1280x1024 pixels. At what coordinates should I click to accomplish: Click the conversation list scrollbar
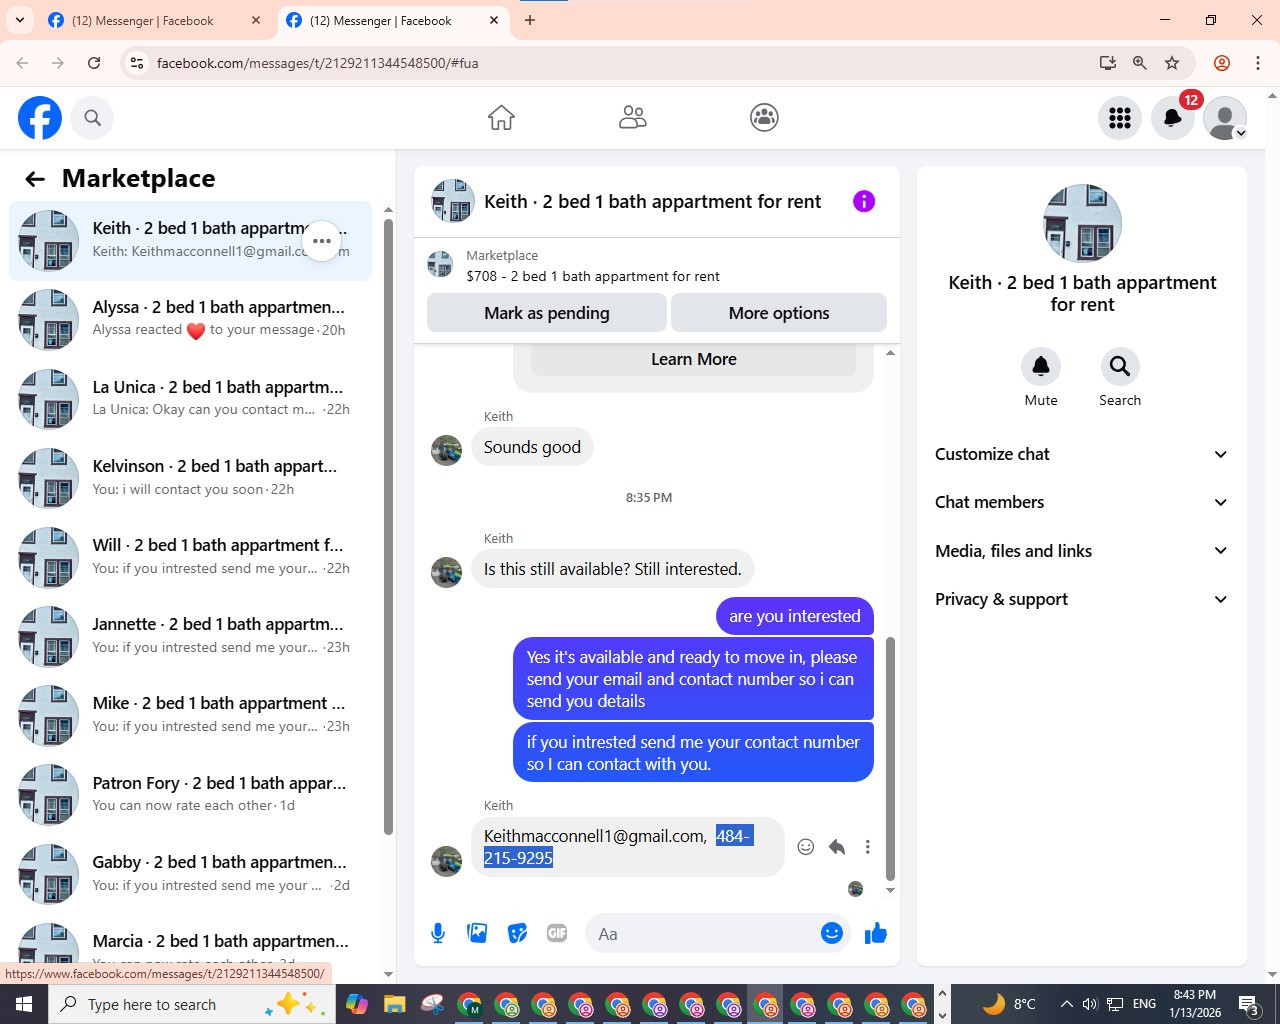click(x=388, y=528)
